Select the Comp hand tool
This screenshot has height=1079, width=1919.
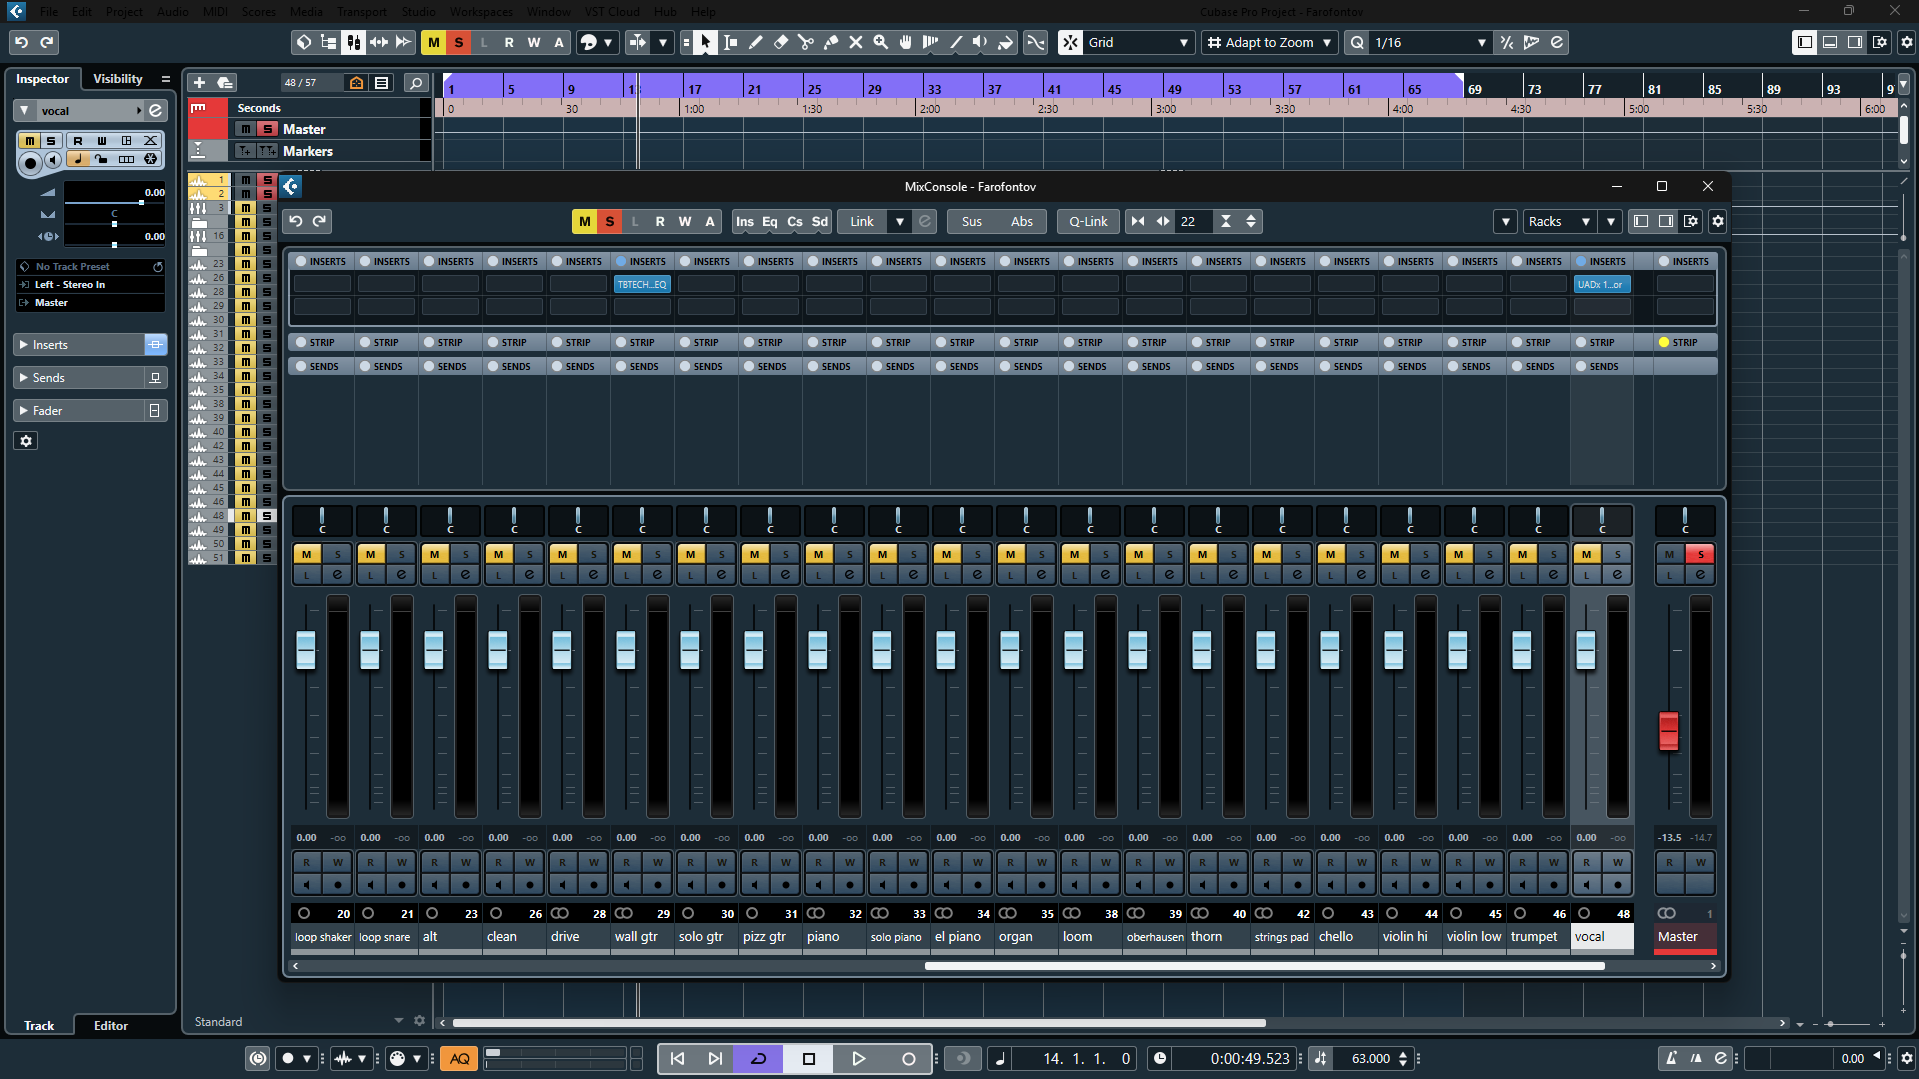pos(906,42)
